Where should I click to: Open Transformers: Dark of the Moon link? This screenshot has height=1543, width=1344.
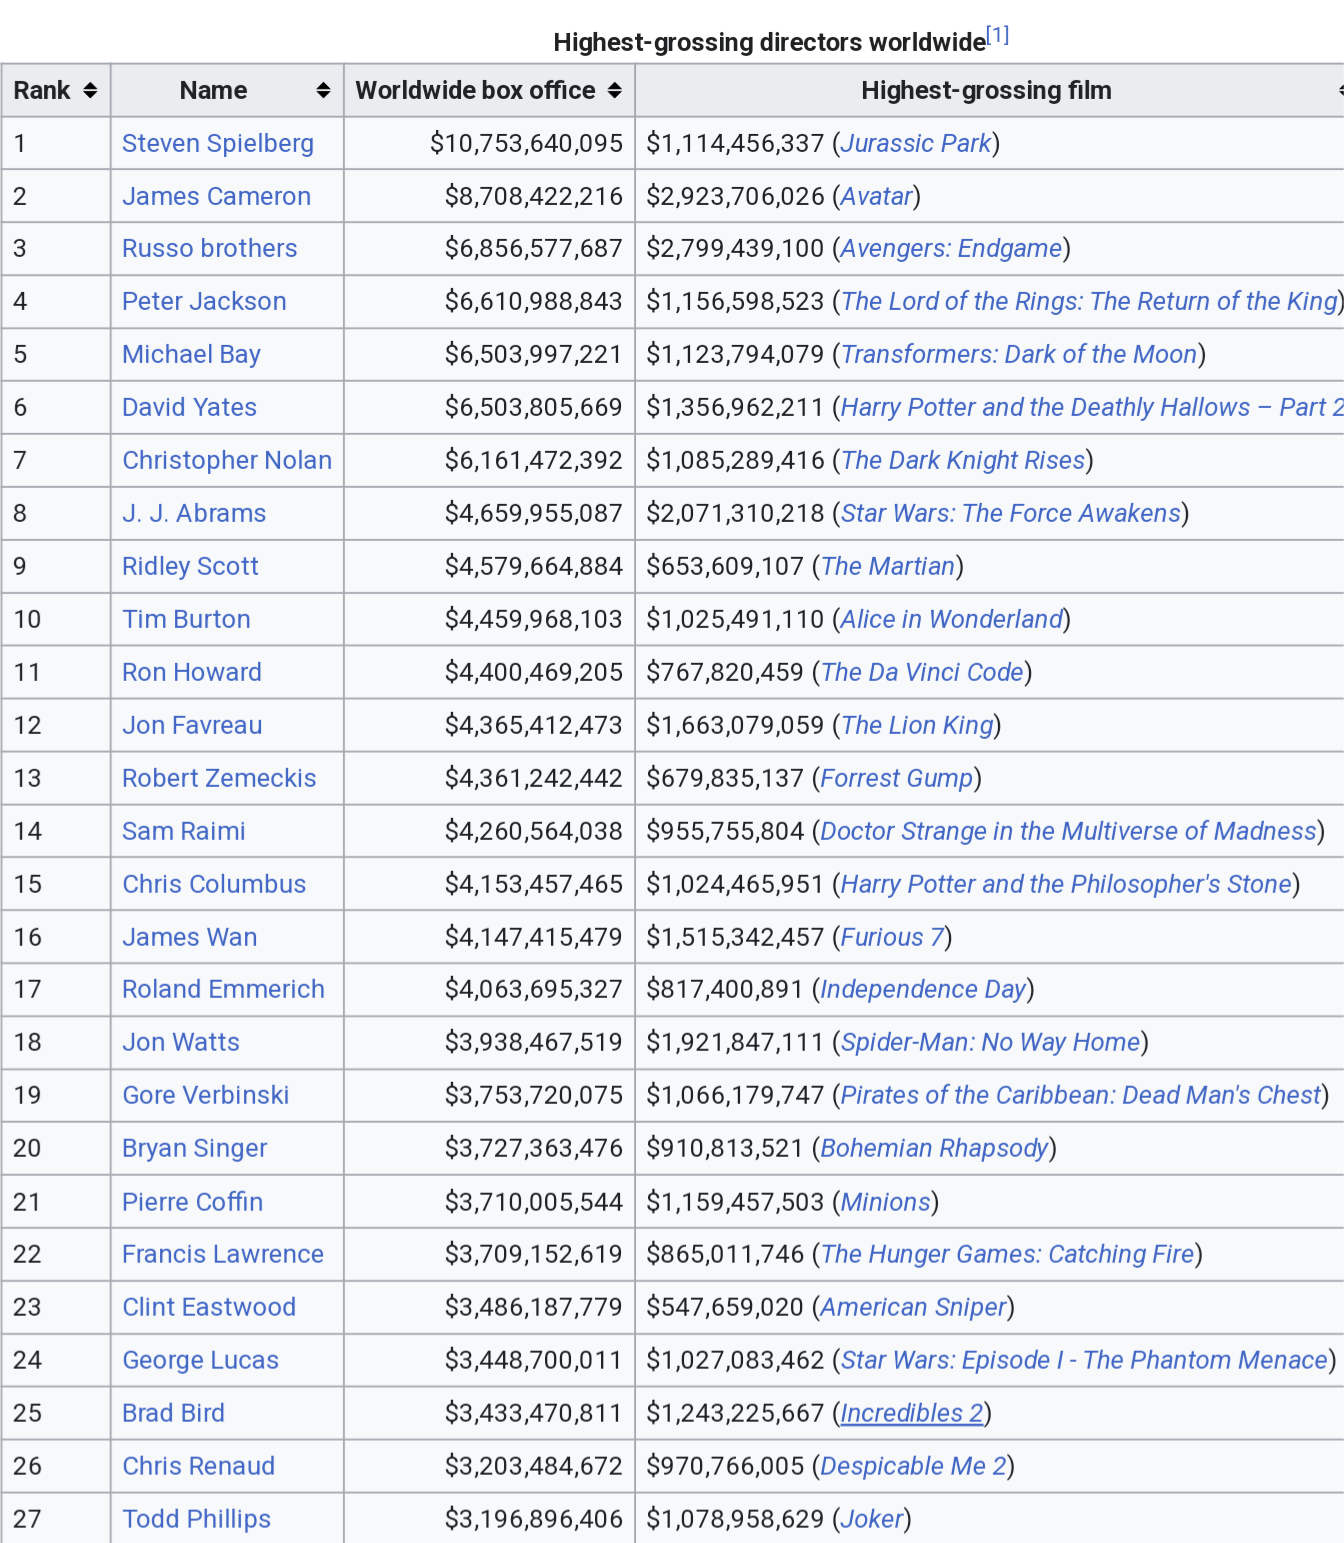[1019, 355]
